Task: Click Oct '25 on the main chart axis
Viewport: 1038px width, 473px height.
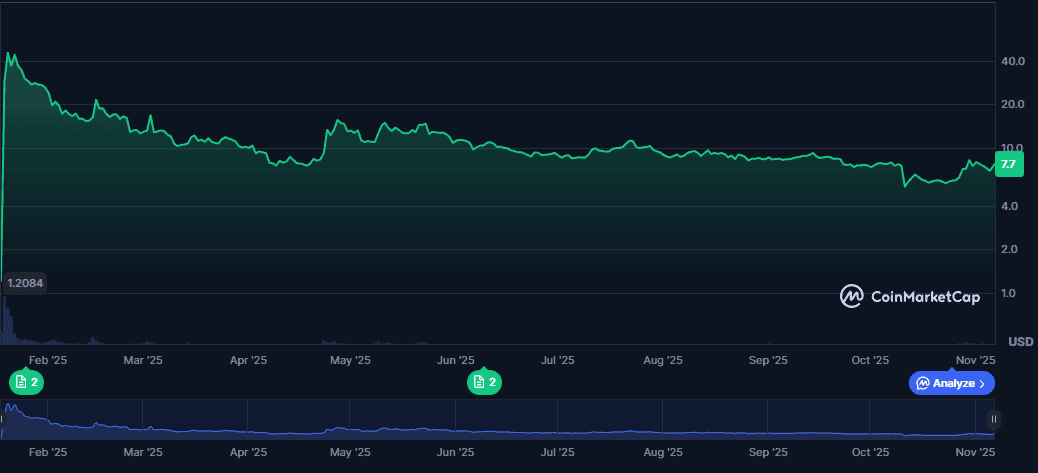Action: pyautogui.click(x=869, y=360)
